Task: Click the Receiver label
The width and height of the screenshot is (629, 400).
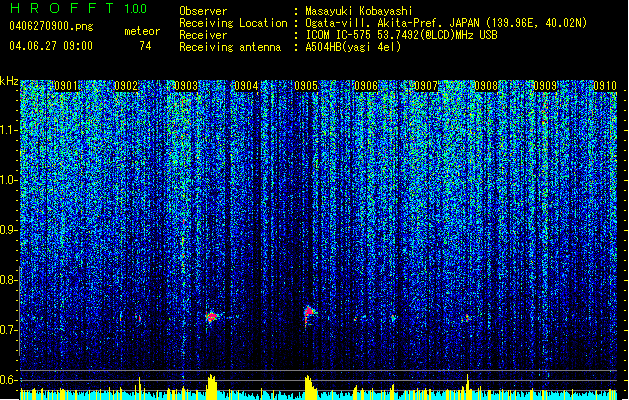Action: click(x=203, y=35)
